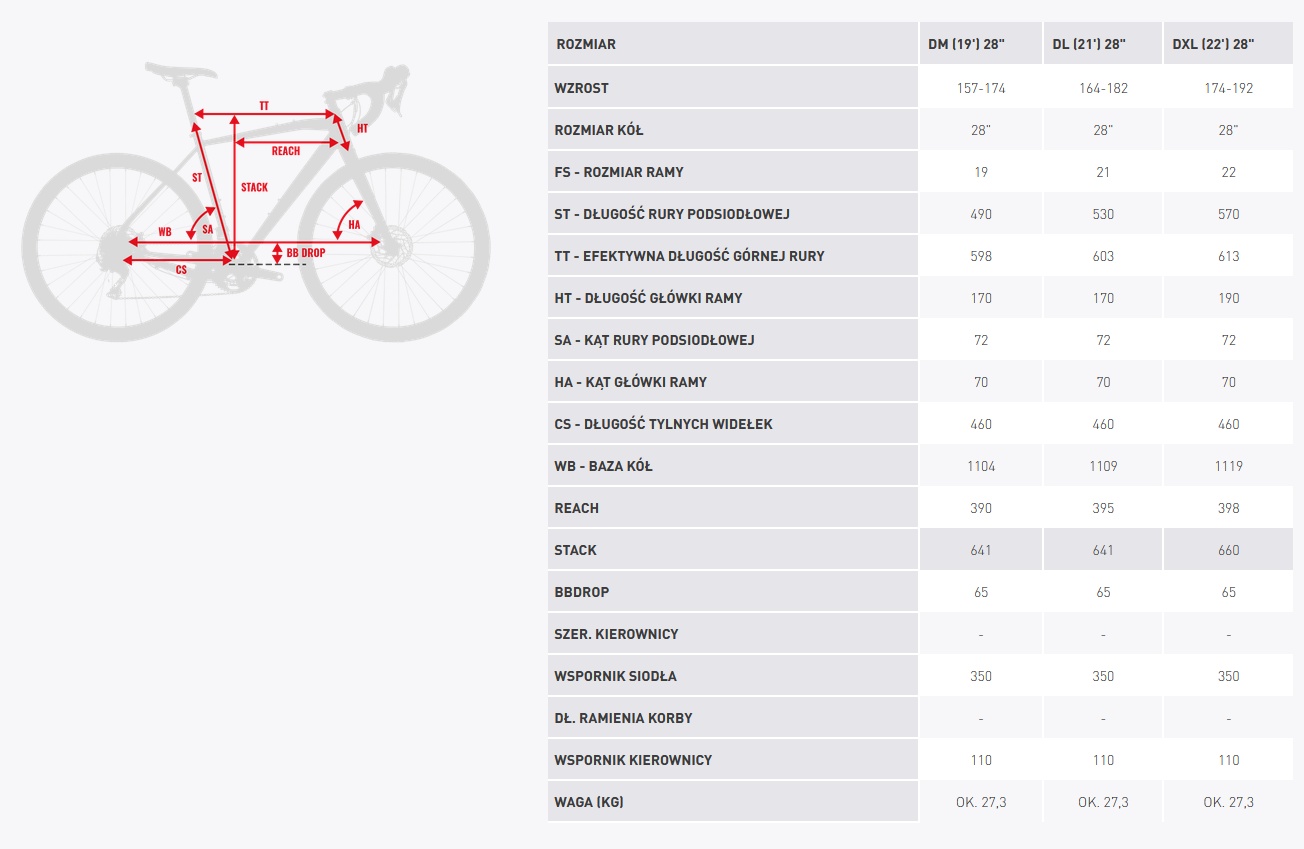The image size is (1304, 849).
Task: Click the WZROST row label
Action: click(581, 88)
